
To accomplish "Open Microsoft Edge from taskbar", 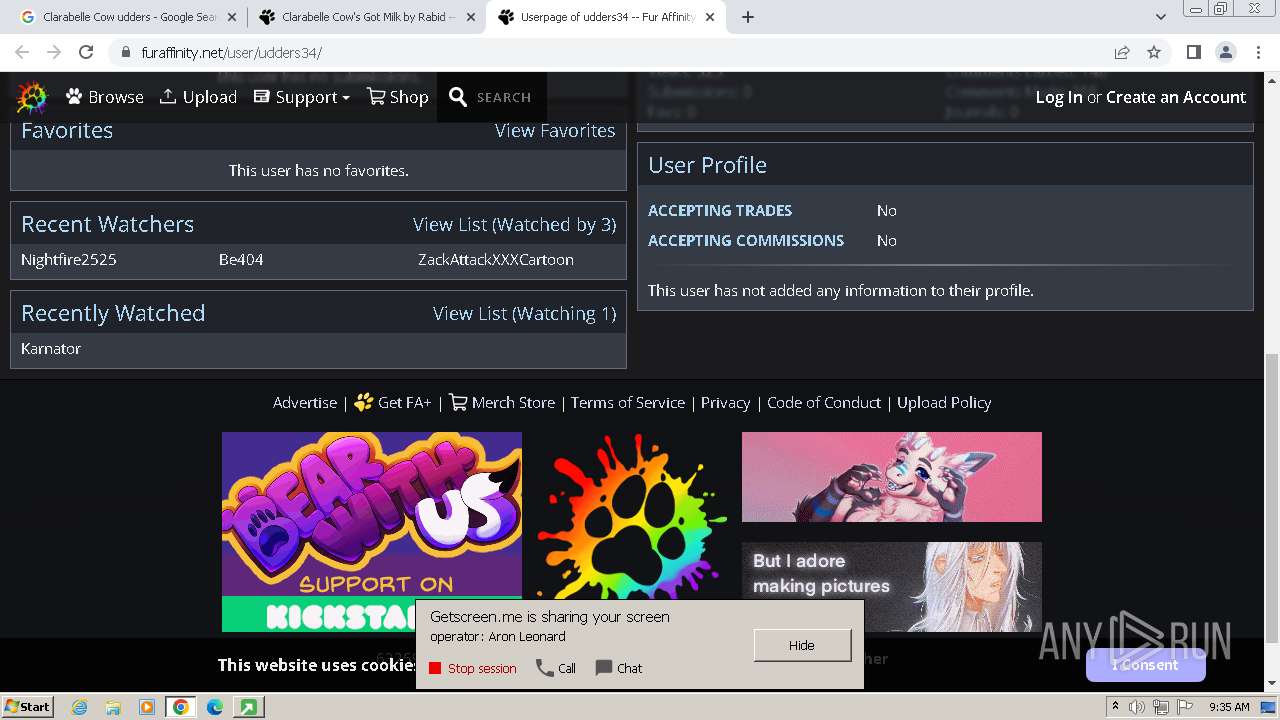I will coord(214,707).
